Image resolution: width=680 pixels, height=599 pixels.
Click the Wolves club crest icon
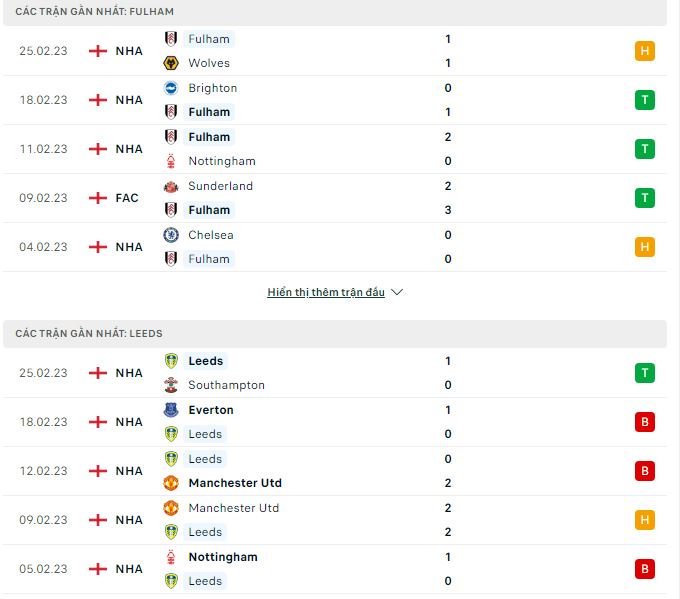pyautogui.click(x=171, y=63)
